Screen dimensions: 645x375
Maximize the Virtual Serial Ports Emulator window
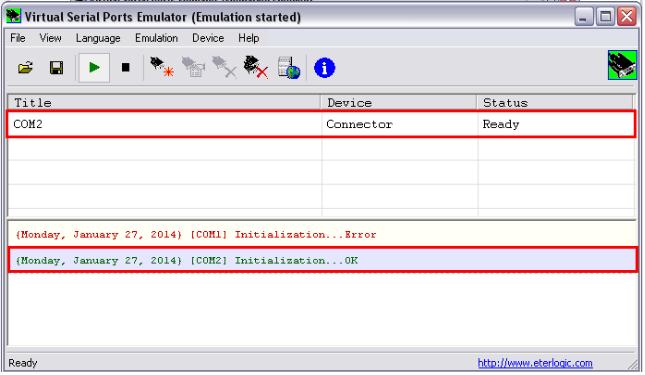coord(605,16)
